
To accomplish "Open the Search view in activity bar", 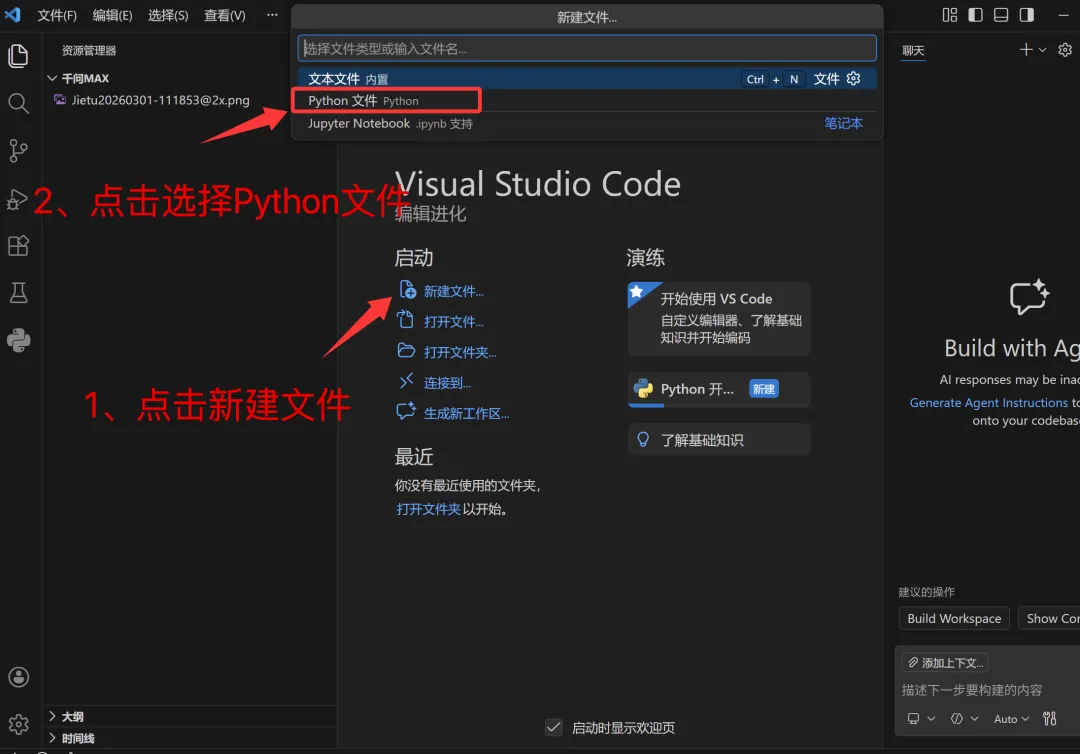I will point(18,103).
